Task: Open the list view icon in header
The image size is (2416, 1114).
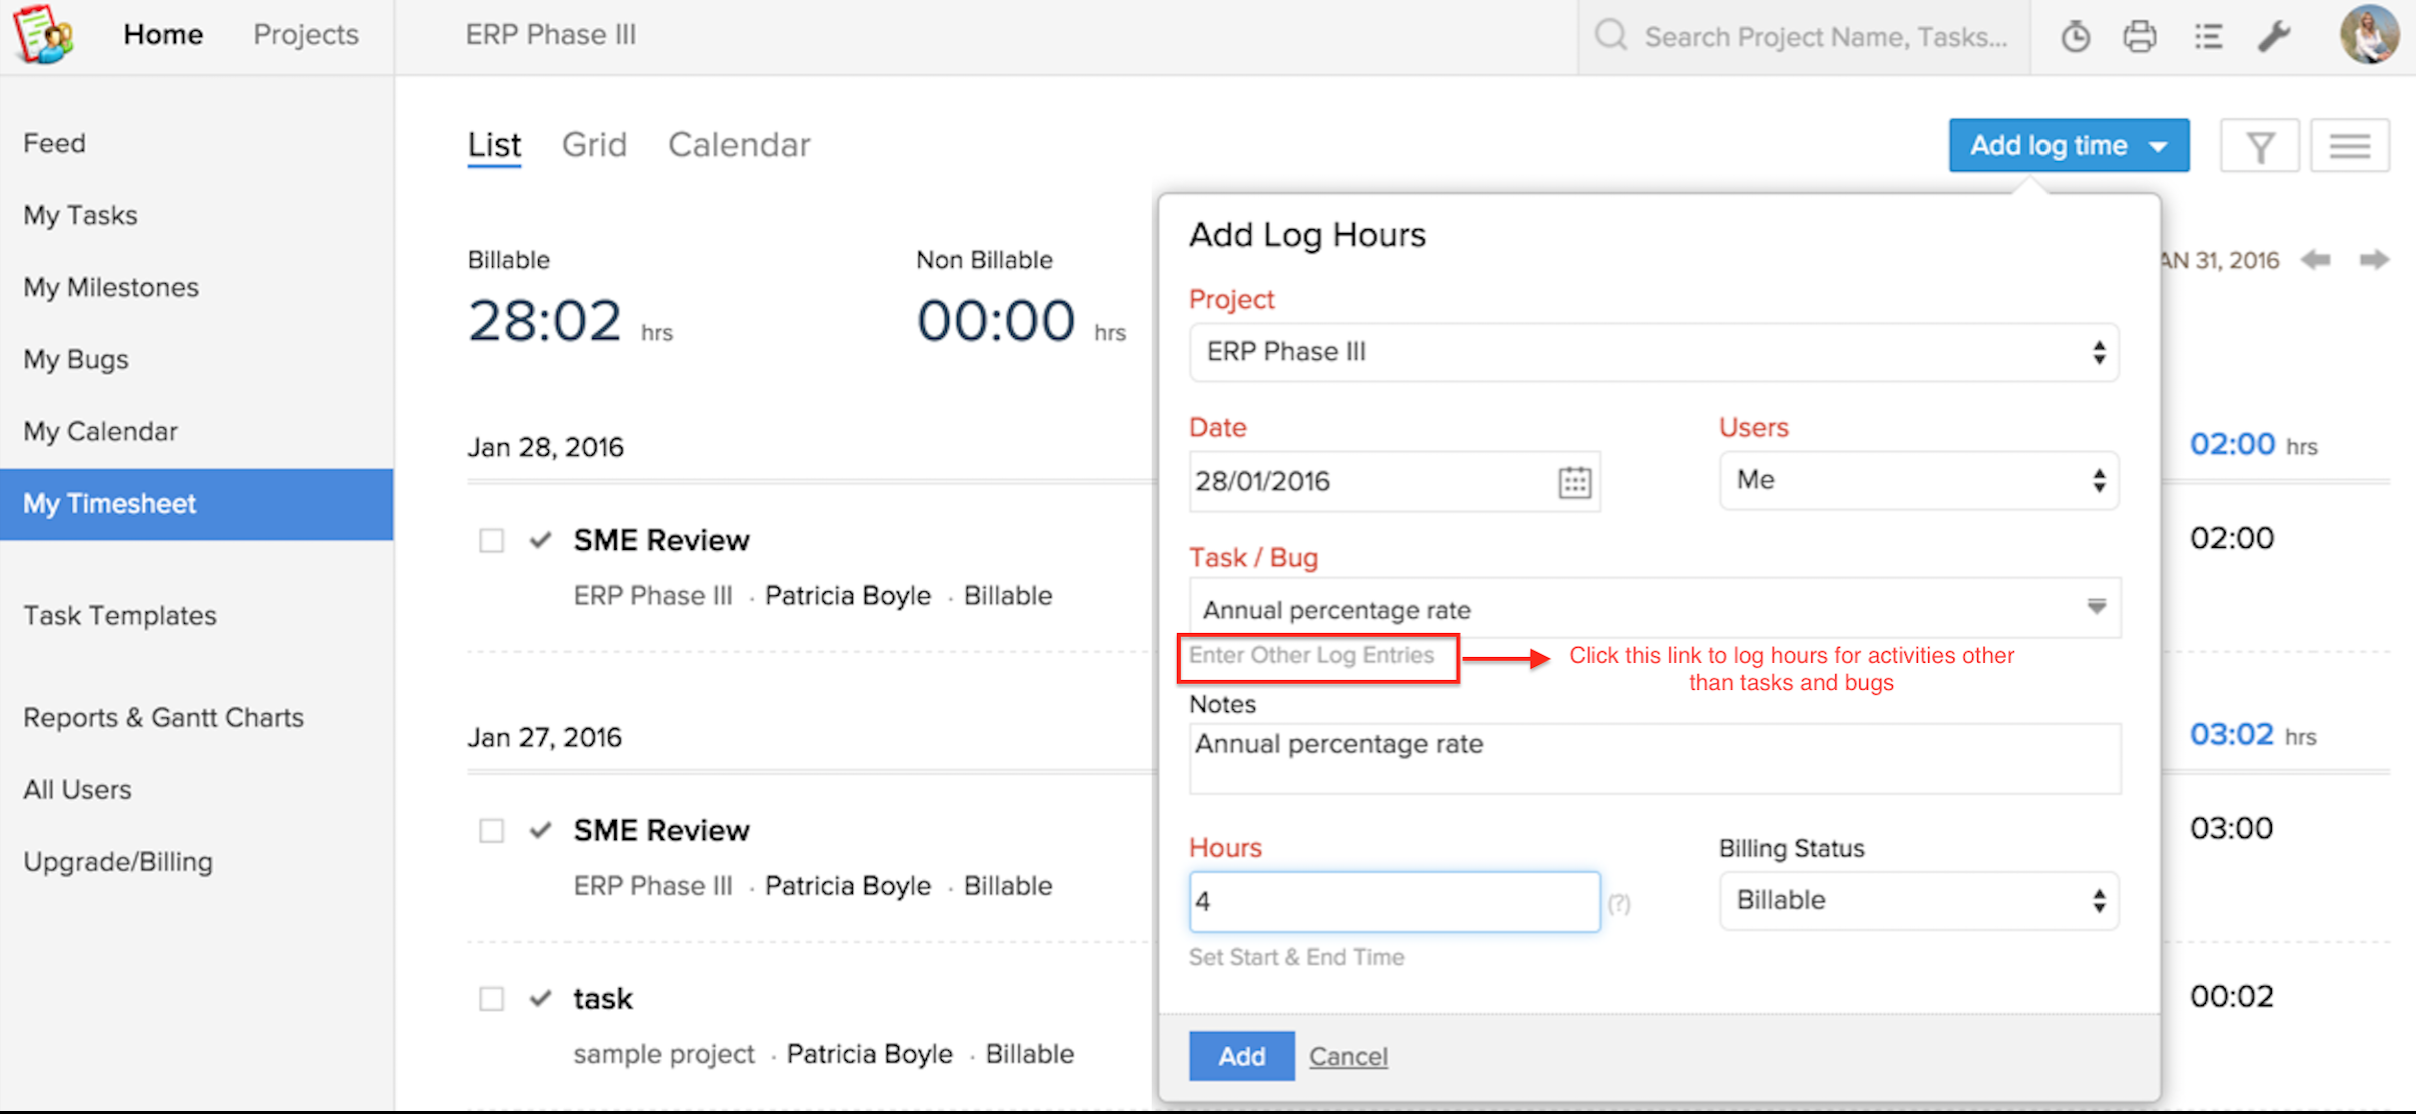Action: 2208,37
